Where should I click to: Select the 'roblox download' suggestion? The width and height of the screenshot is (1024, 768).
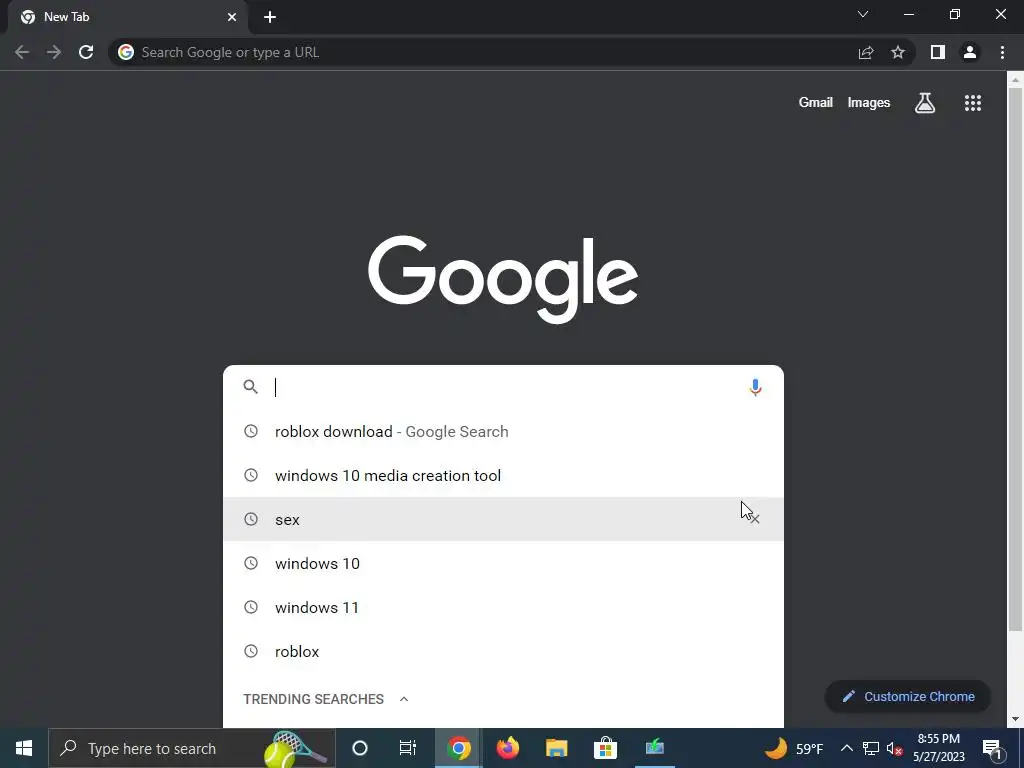click(x=503, y=432)
